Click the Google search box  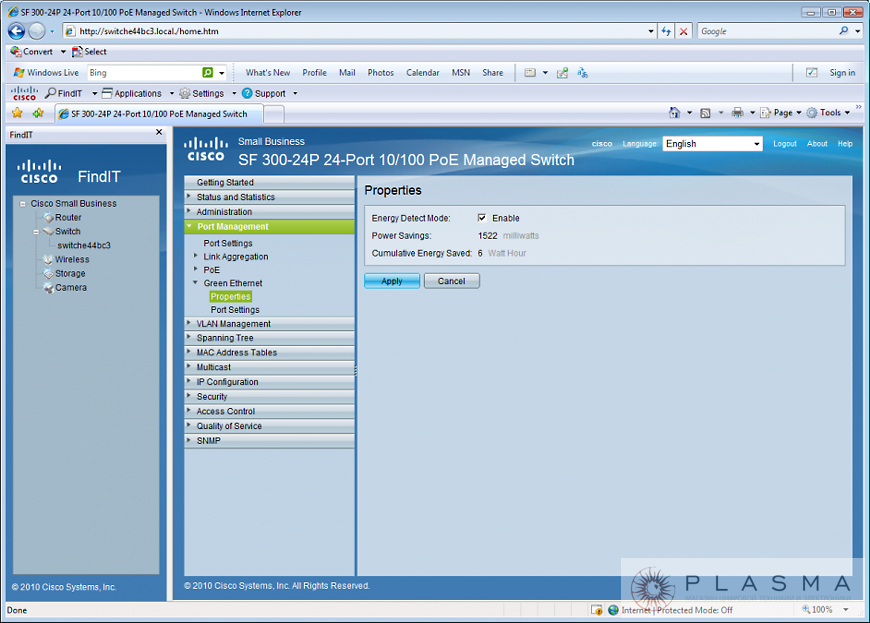click(768, 31)
